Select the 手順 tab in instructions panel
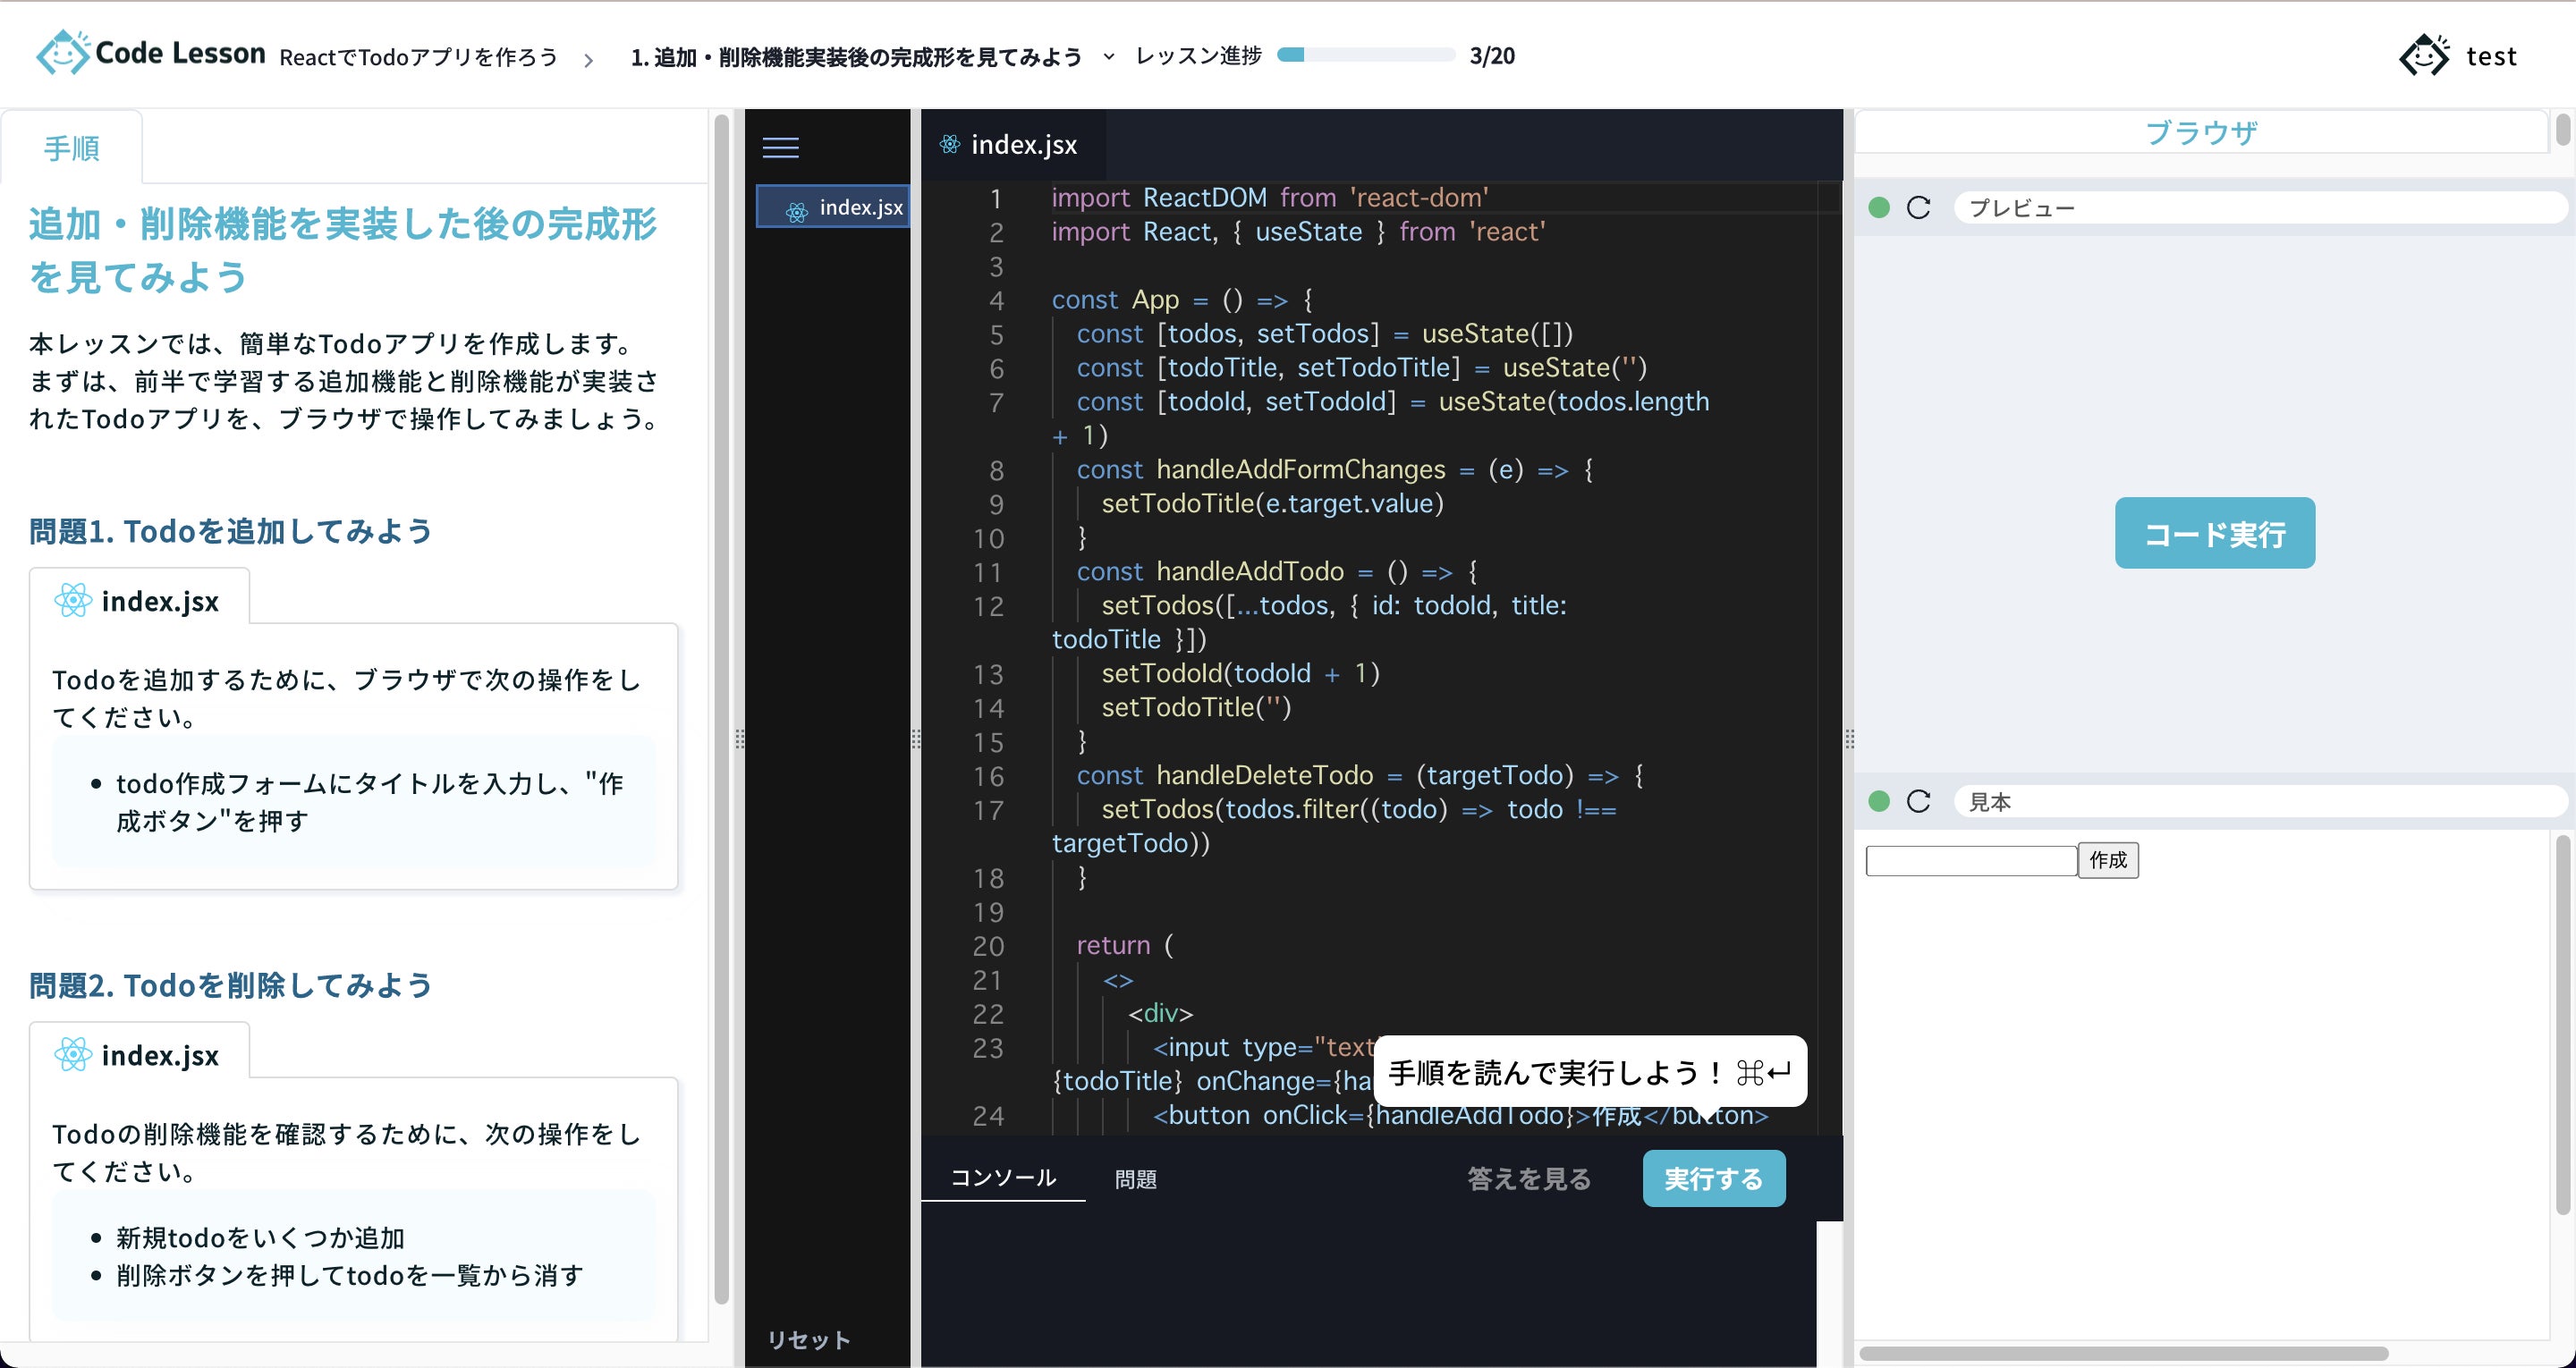Image resolution: width=2576 pixels, height=1368 pixels. pyautogui.click(x=71, y=149)
